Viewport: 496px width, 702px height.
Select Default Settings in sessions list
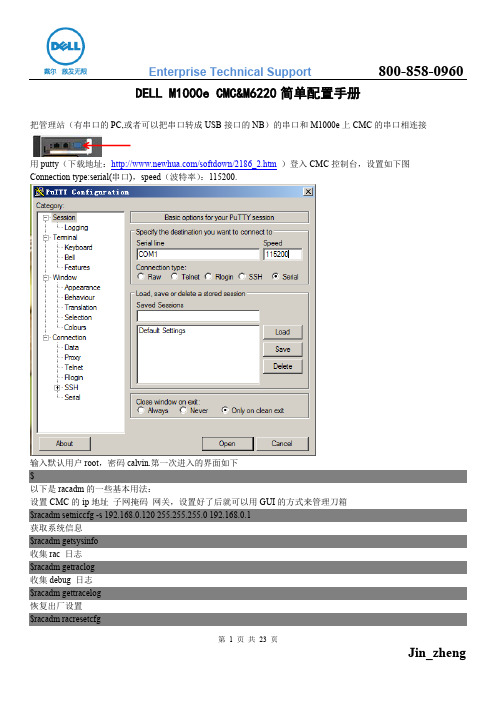[x=162, y=330]
